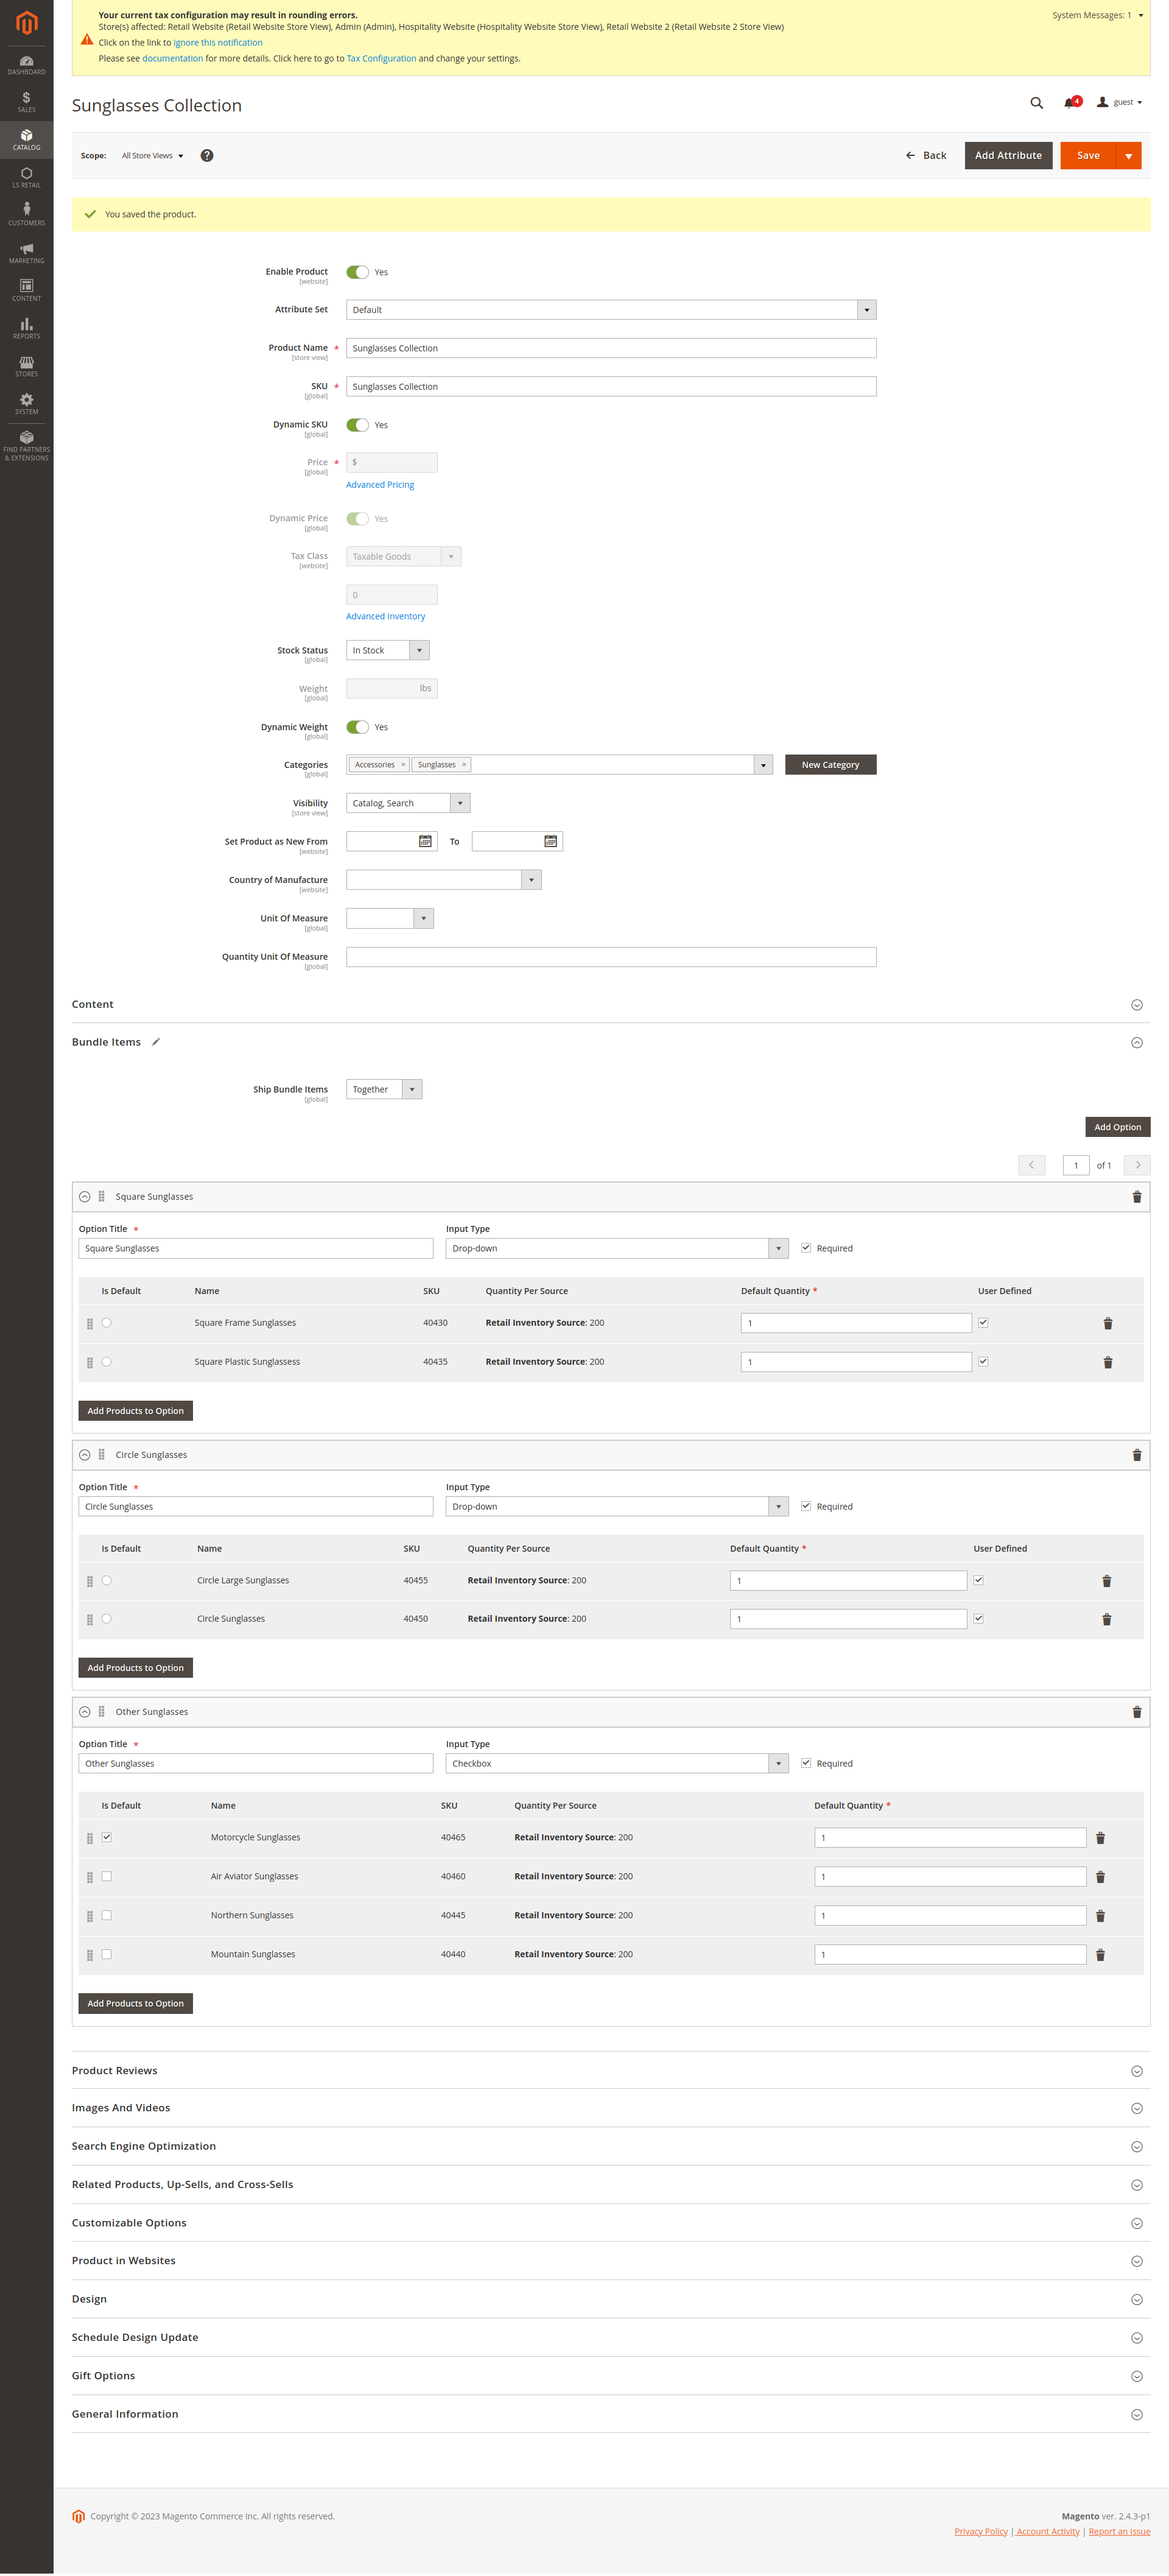
Task: Remove Motorcycle Sunglasses row via trash icon
Action: 1100,1838
